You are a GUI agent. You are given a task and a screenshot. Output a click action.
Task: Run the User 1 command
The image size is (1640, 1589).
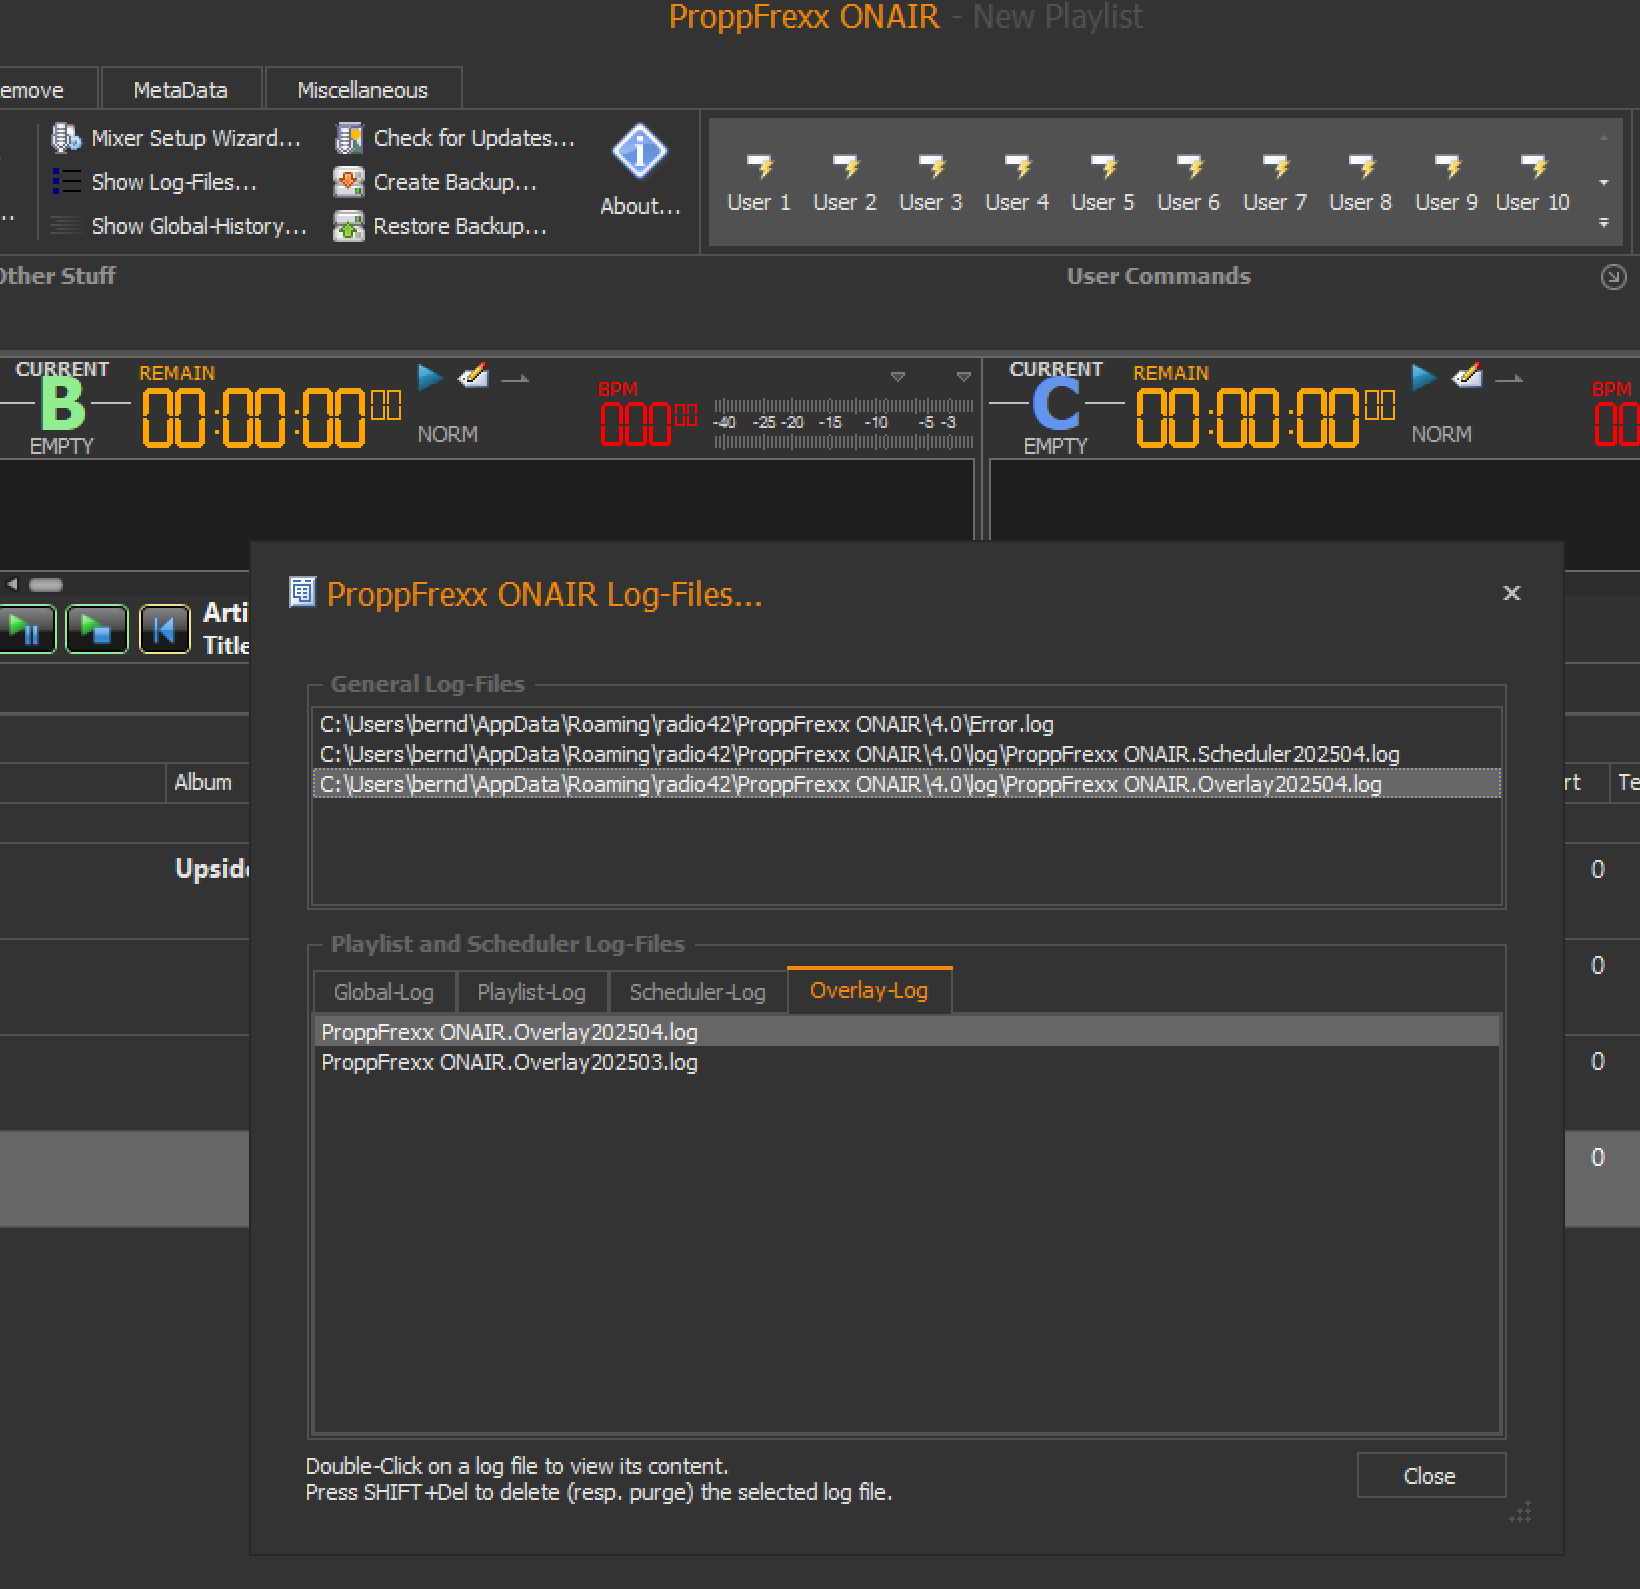(x=759, y=182)
